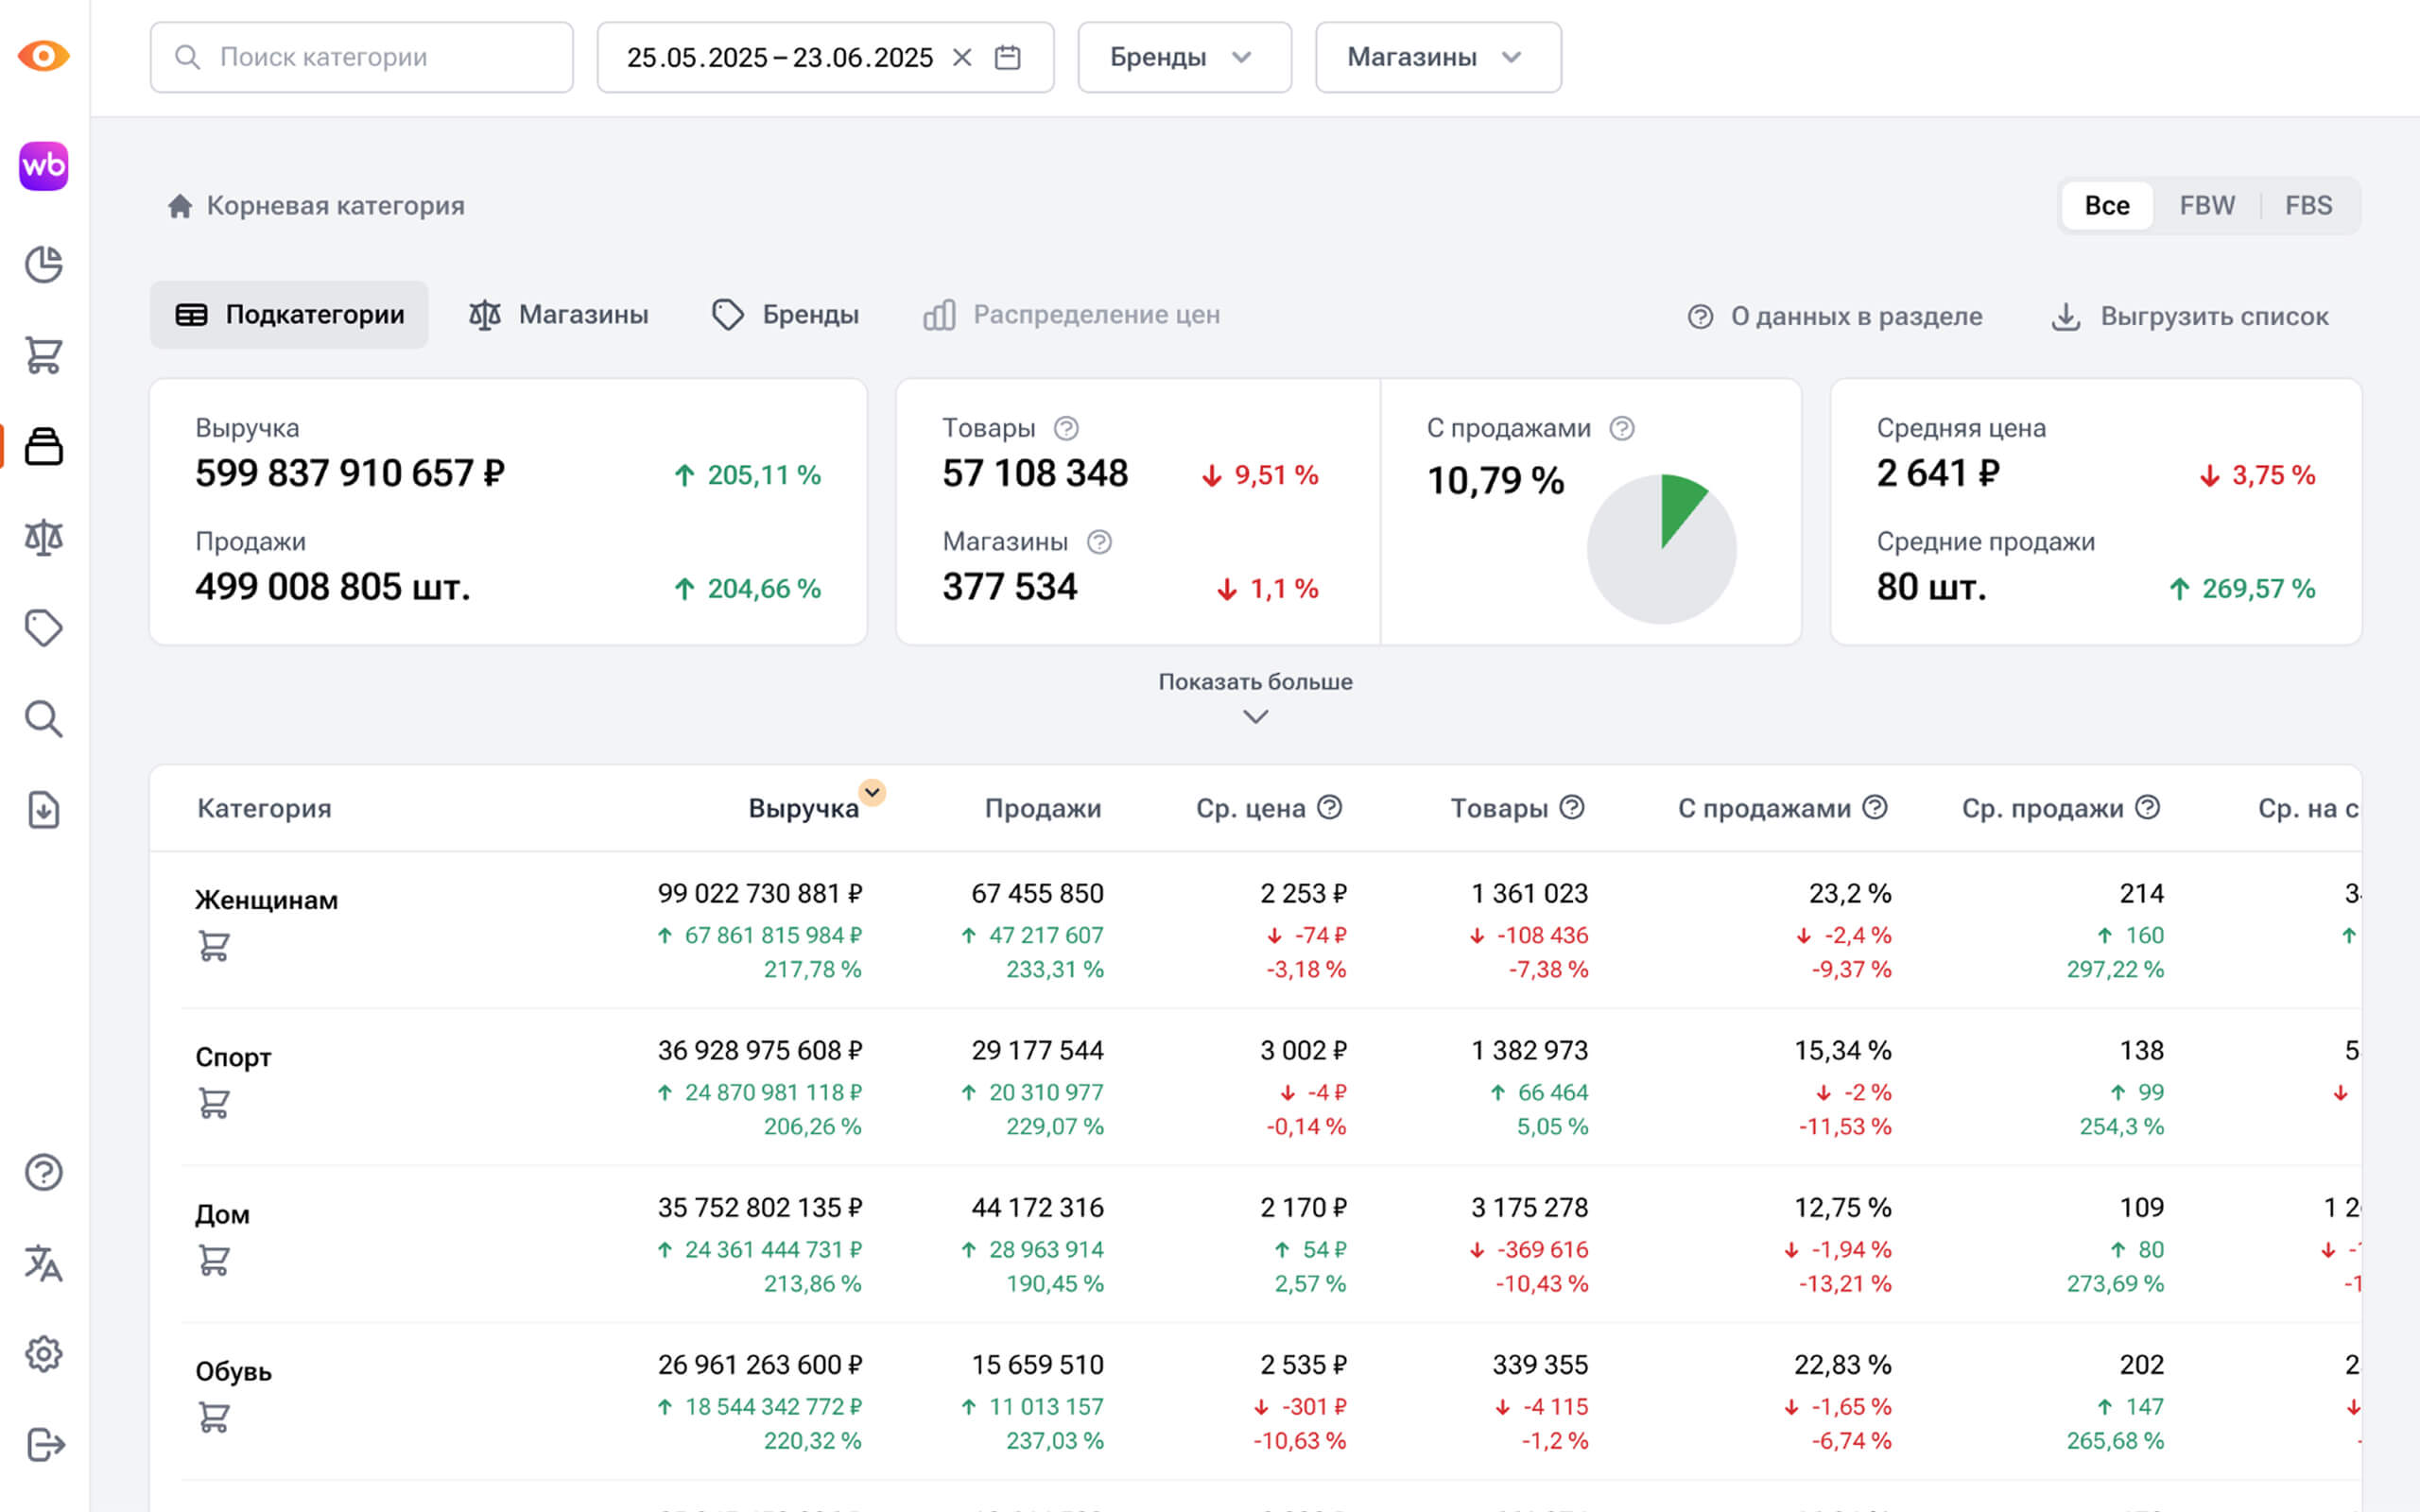Switch fulfillment filter to FBS
The image size is (2420, 1512).
2308,206
